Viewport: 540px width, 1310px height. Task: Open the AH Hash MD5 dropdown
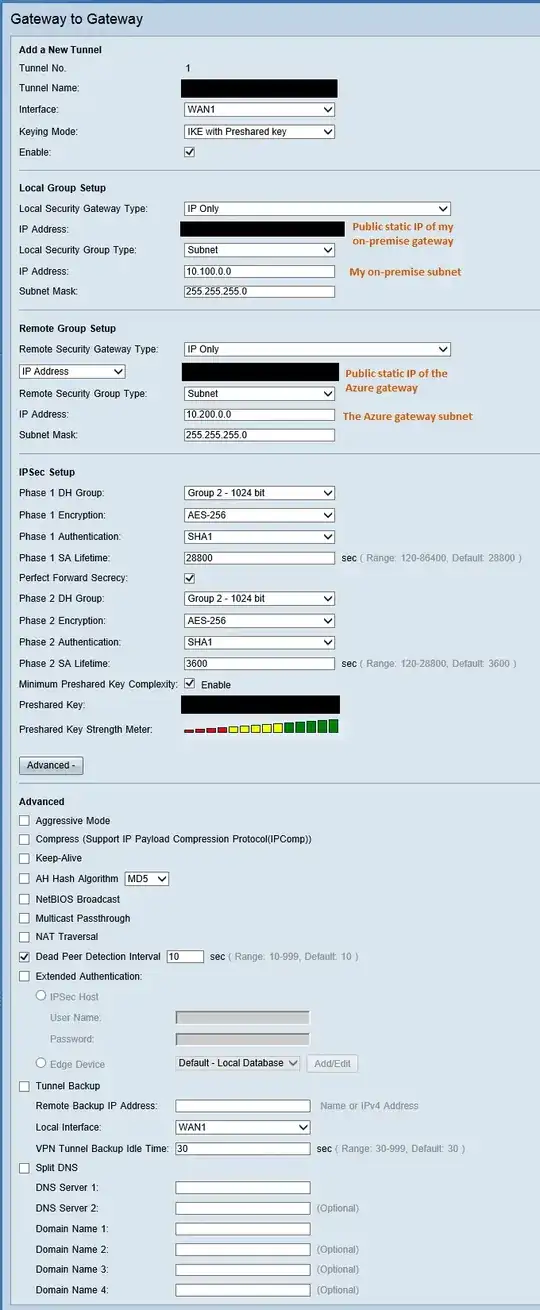tap(147, 879)
